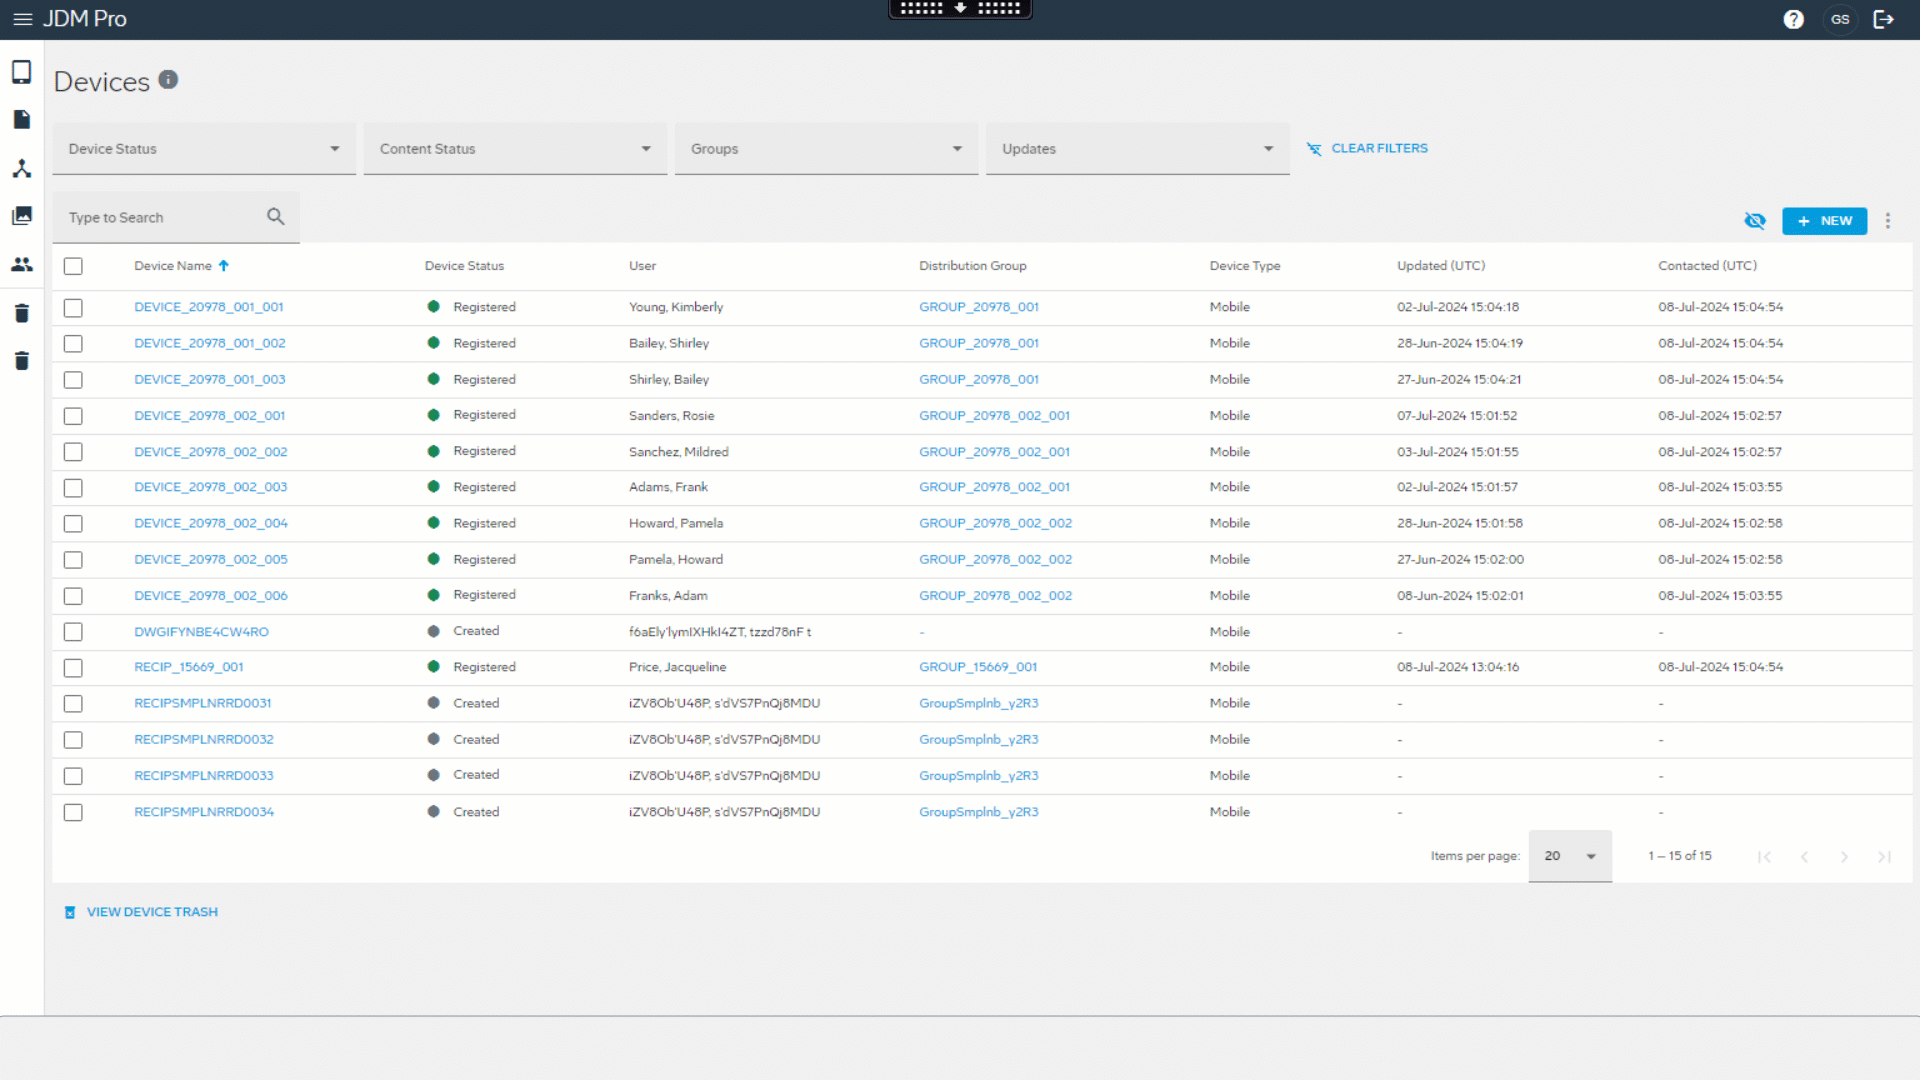The image size is (1920, 1080).
Task: Check the checkbox for DEVICE_20978_001_001
Action: [x=73, y=308]
